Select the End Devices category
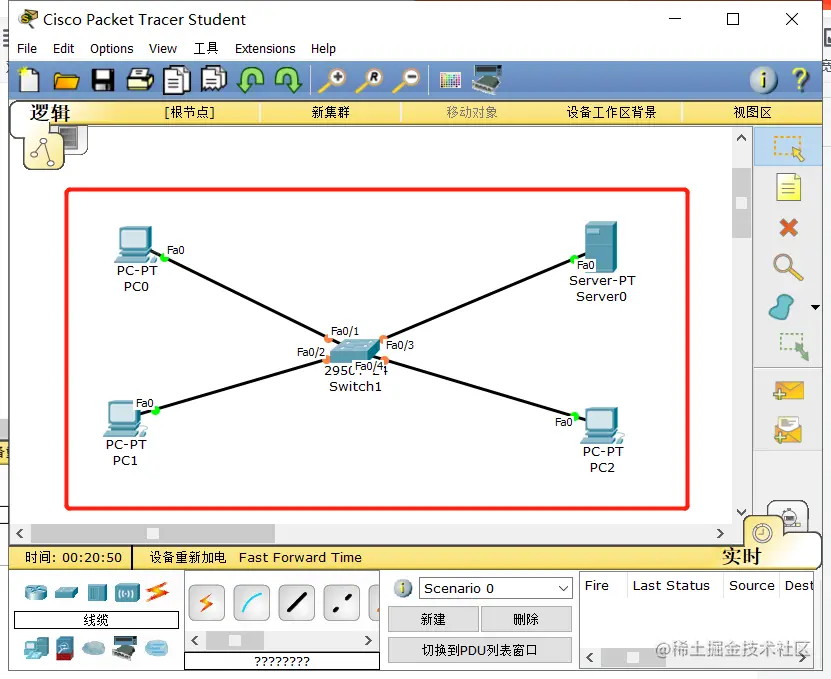 [36, 648]
